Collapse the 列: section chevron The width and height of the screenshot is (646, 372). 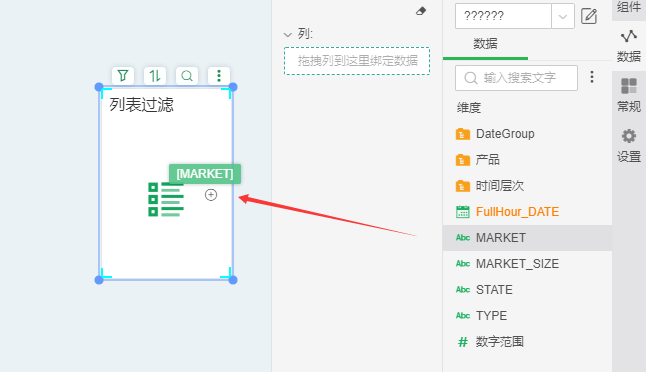(288, 35)
